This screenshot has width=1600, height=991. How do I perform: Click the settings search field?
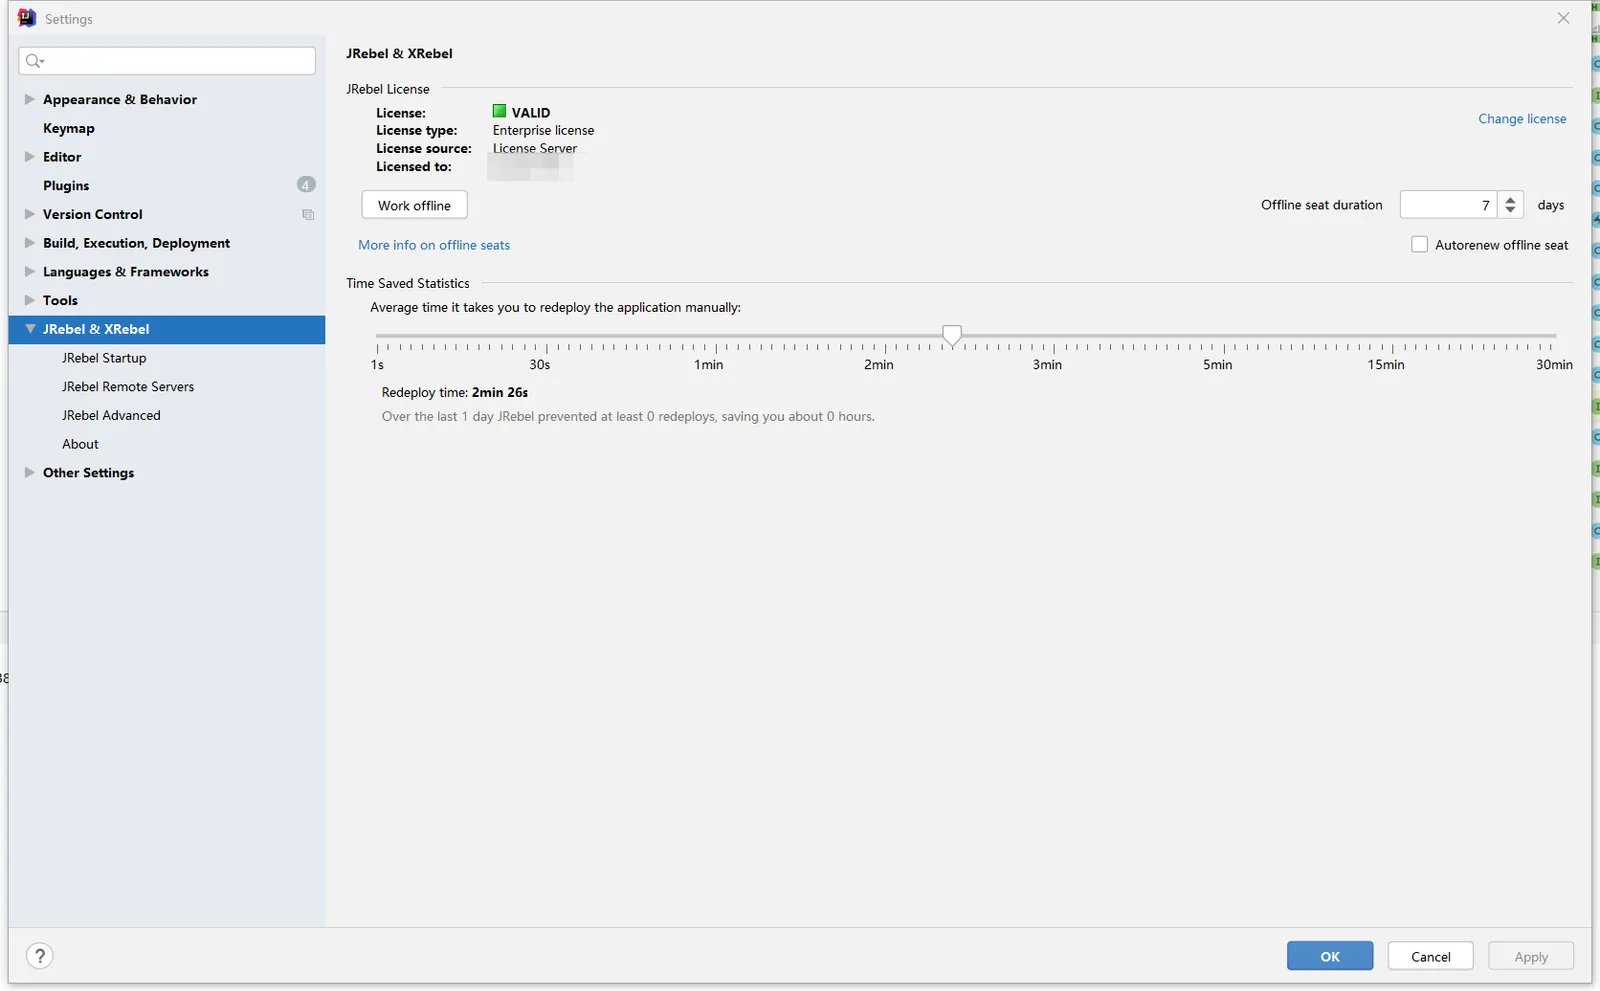click(167, 61)
